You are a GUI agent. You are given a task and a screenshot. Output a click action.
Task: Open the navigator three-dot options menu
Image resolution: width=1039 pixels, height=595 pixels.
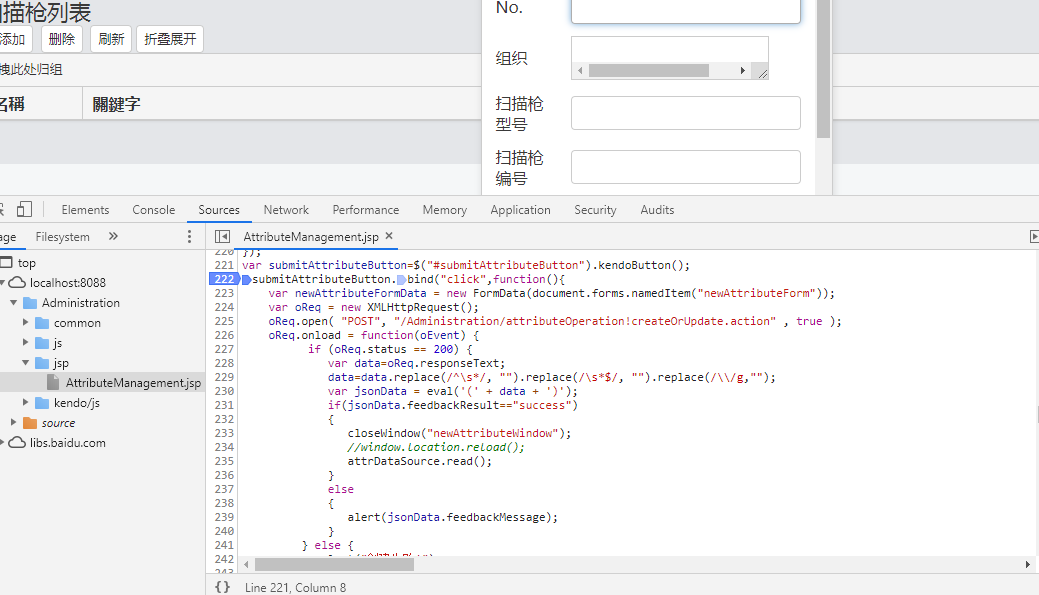pos(190,237)
